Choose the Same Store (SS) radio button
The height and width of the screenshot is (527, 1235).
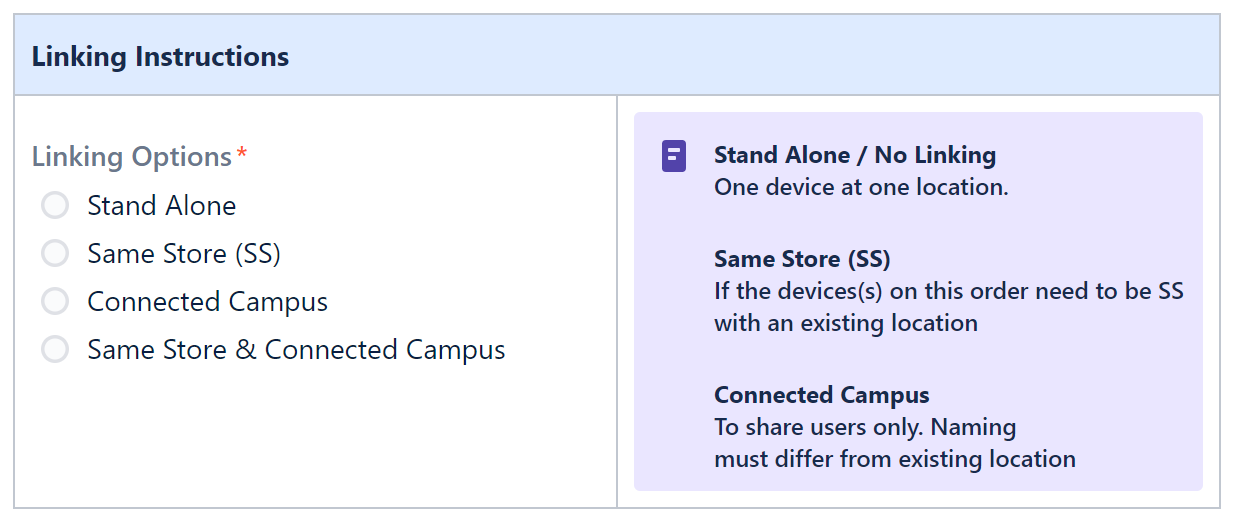point(55,254)
